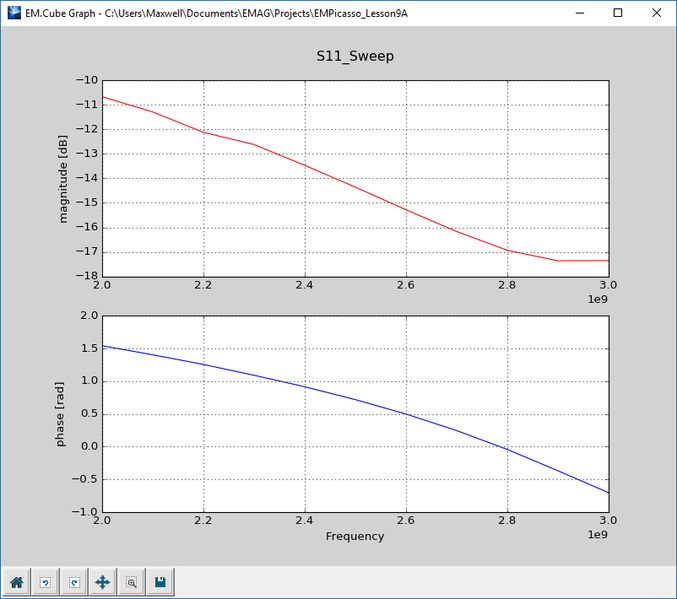Click the −14 tick on magnitude axis
This screenshot has height=599, width=677.
tap(87, 178)
